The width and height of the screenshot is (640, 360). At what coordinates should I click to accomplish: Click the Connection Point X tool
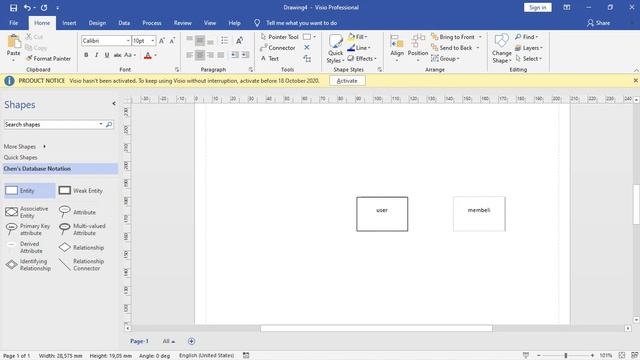pos(307,48)
